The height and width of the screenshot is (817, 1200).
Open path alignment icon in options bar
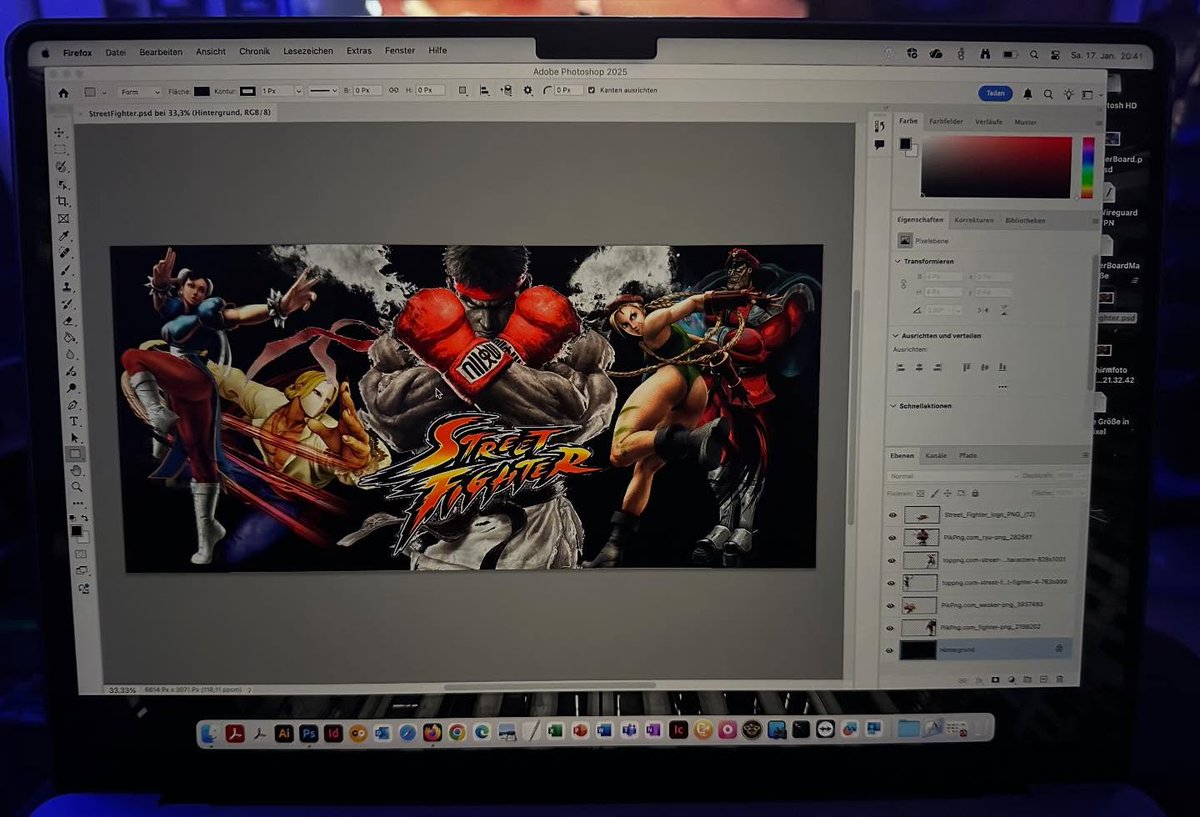484,90
